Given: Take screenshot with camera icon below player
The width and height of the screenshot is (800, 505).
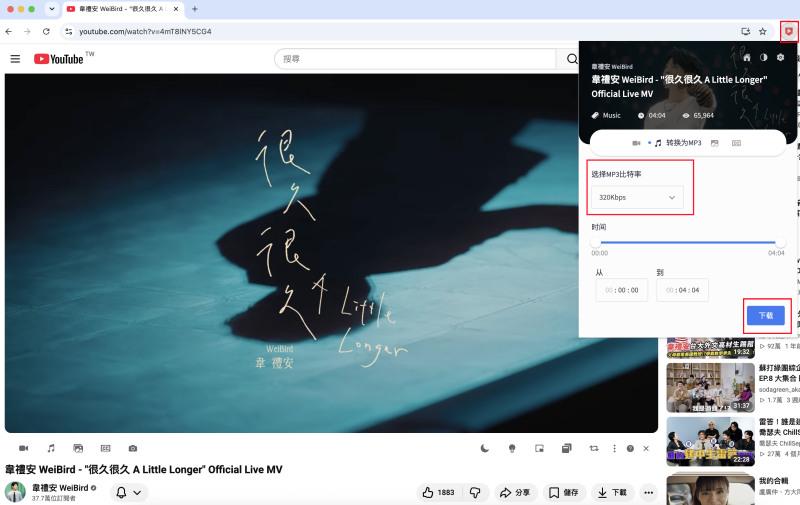Looking at the screenshot, I should point(133,448).
